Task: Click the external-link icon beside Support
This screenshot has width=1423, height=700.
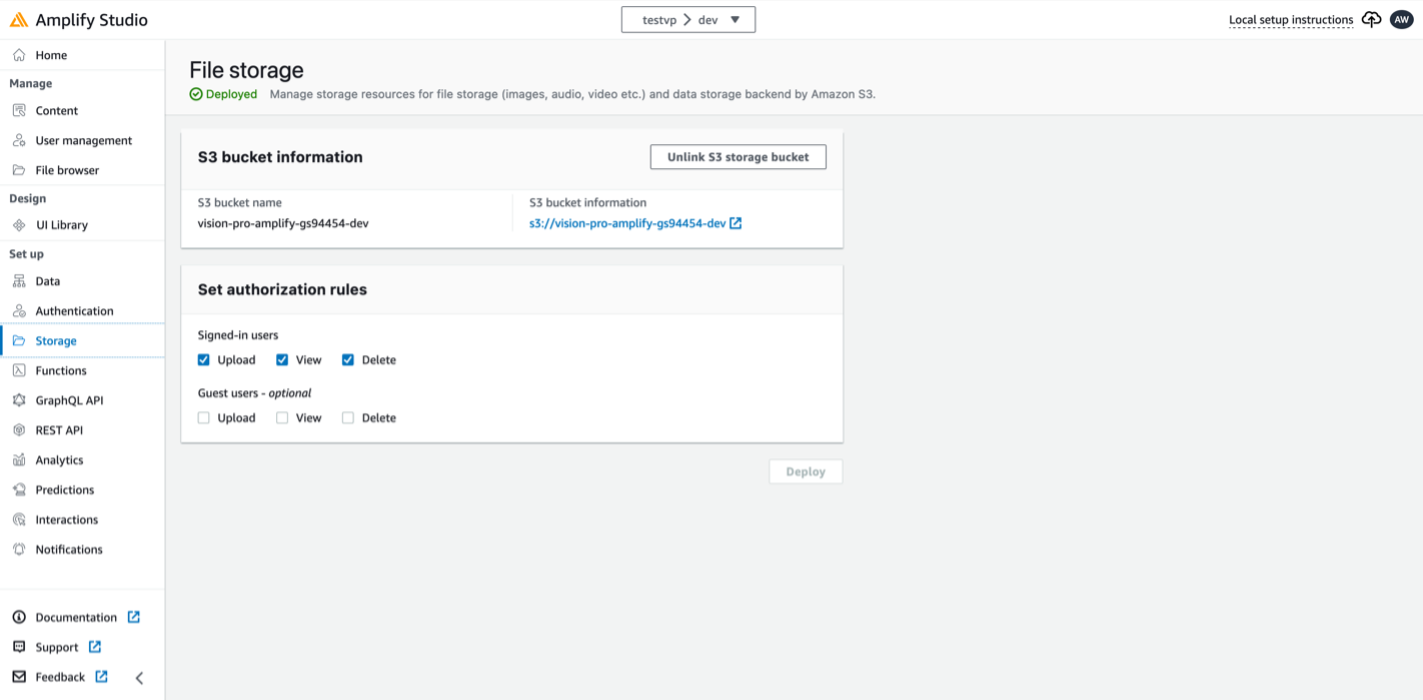Action: click(95, 647)
